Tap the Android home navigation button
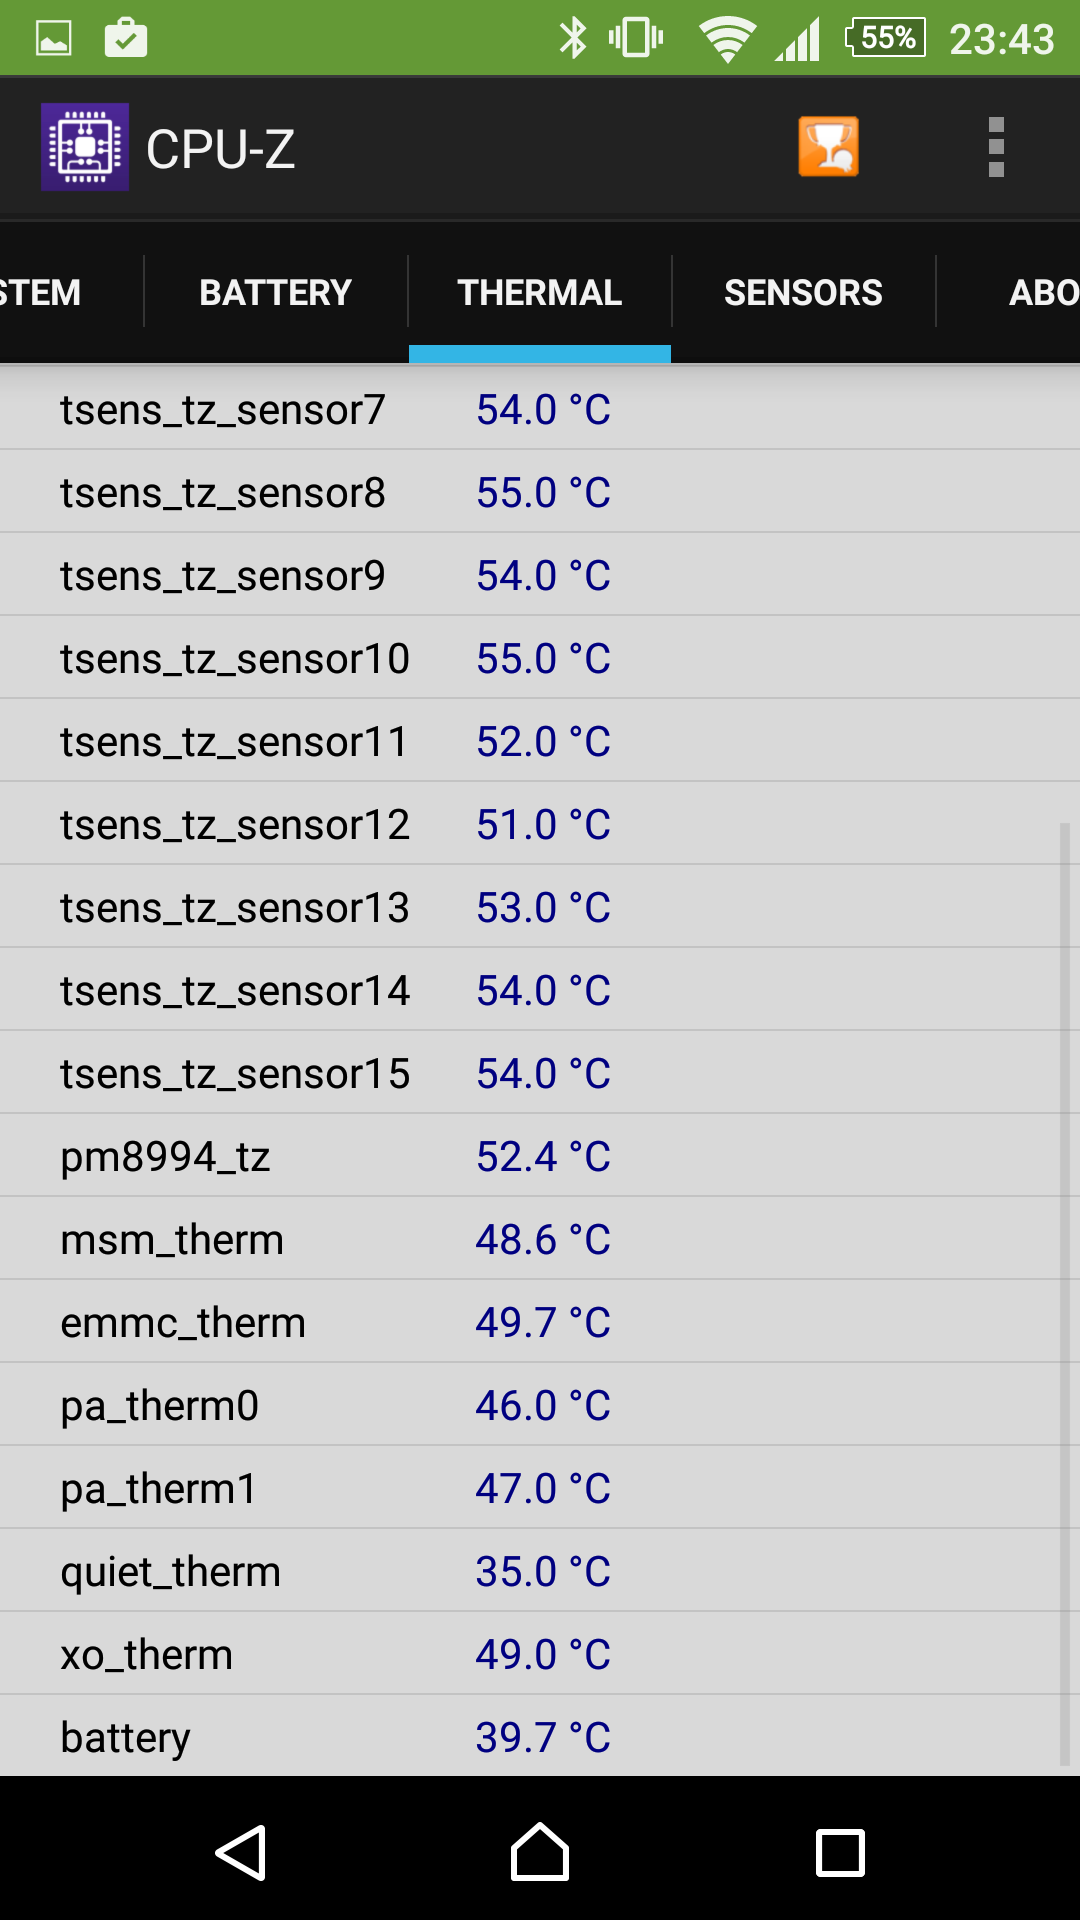The height and width of the screenshot is (1920, 1080). 540,1852
